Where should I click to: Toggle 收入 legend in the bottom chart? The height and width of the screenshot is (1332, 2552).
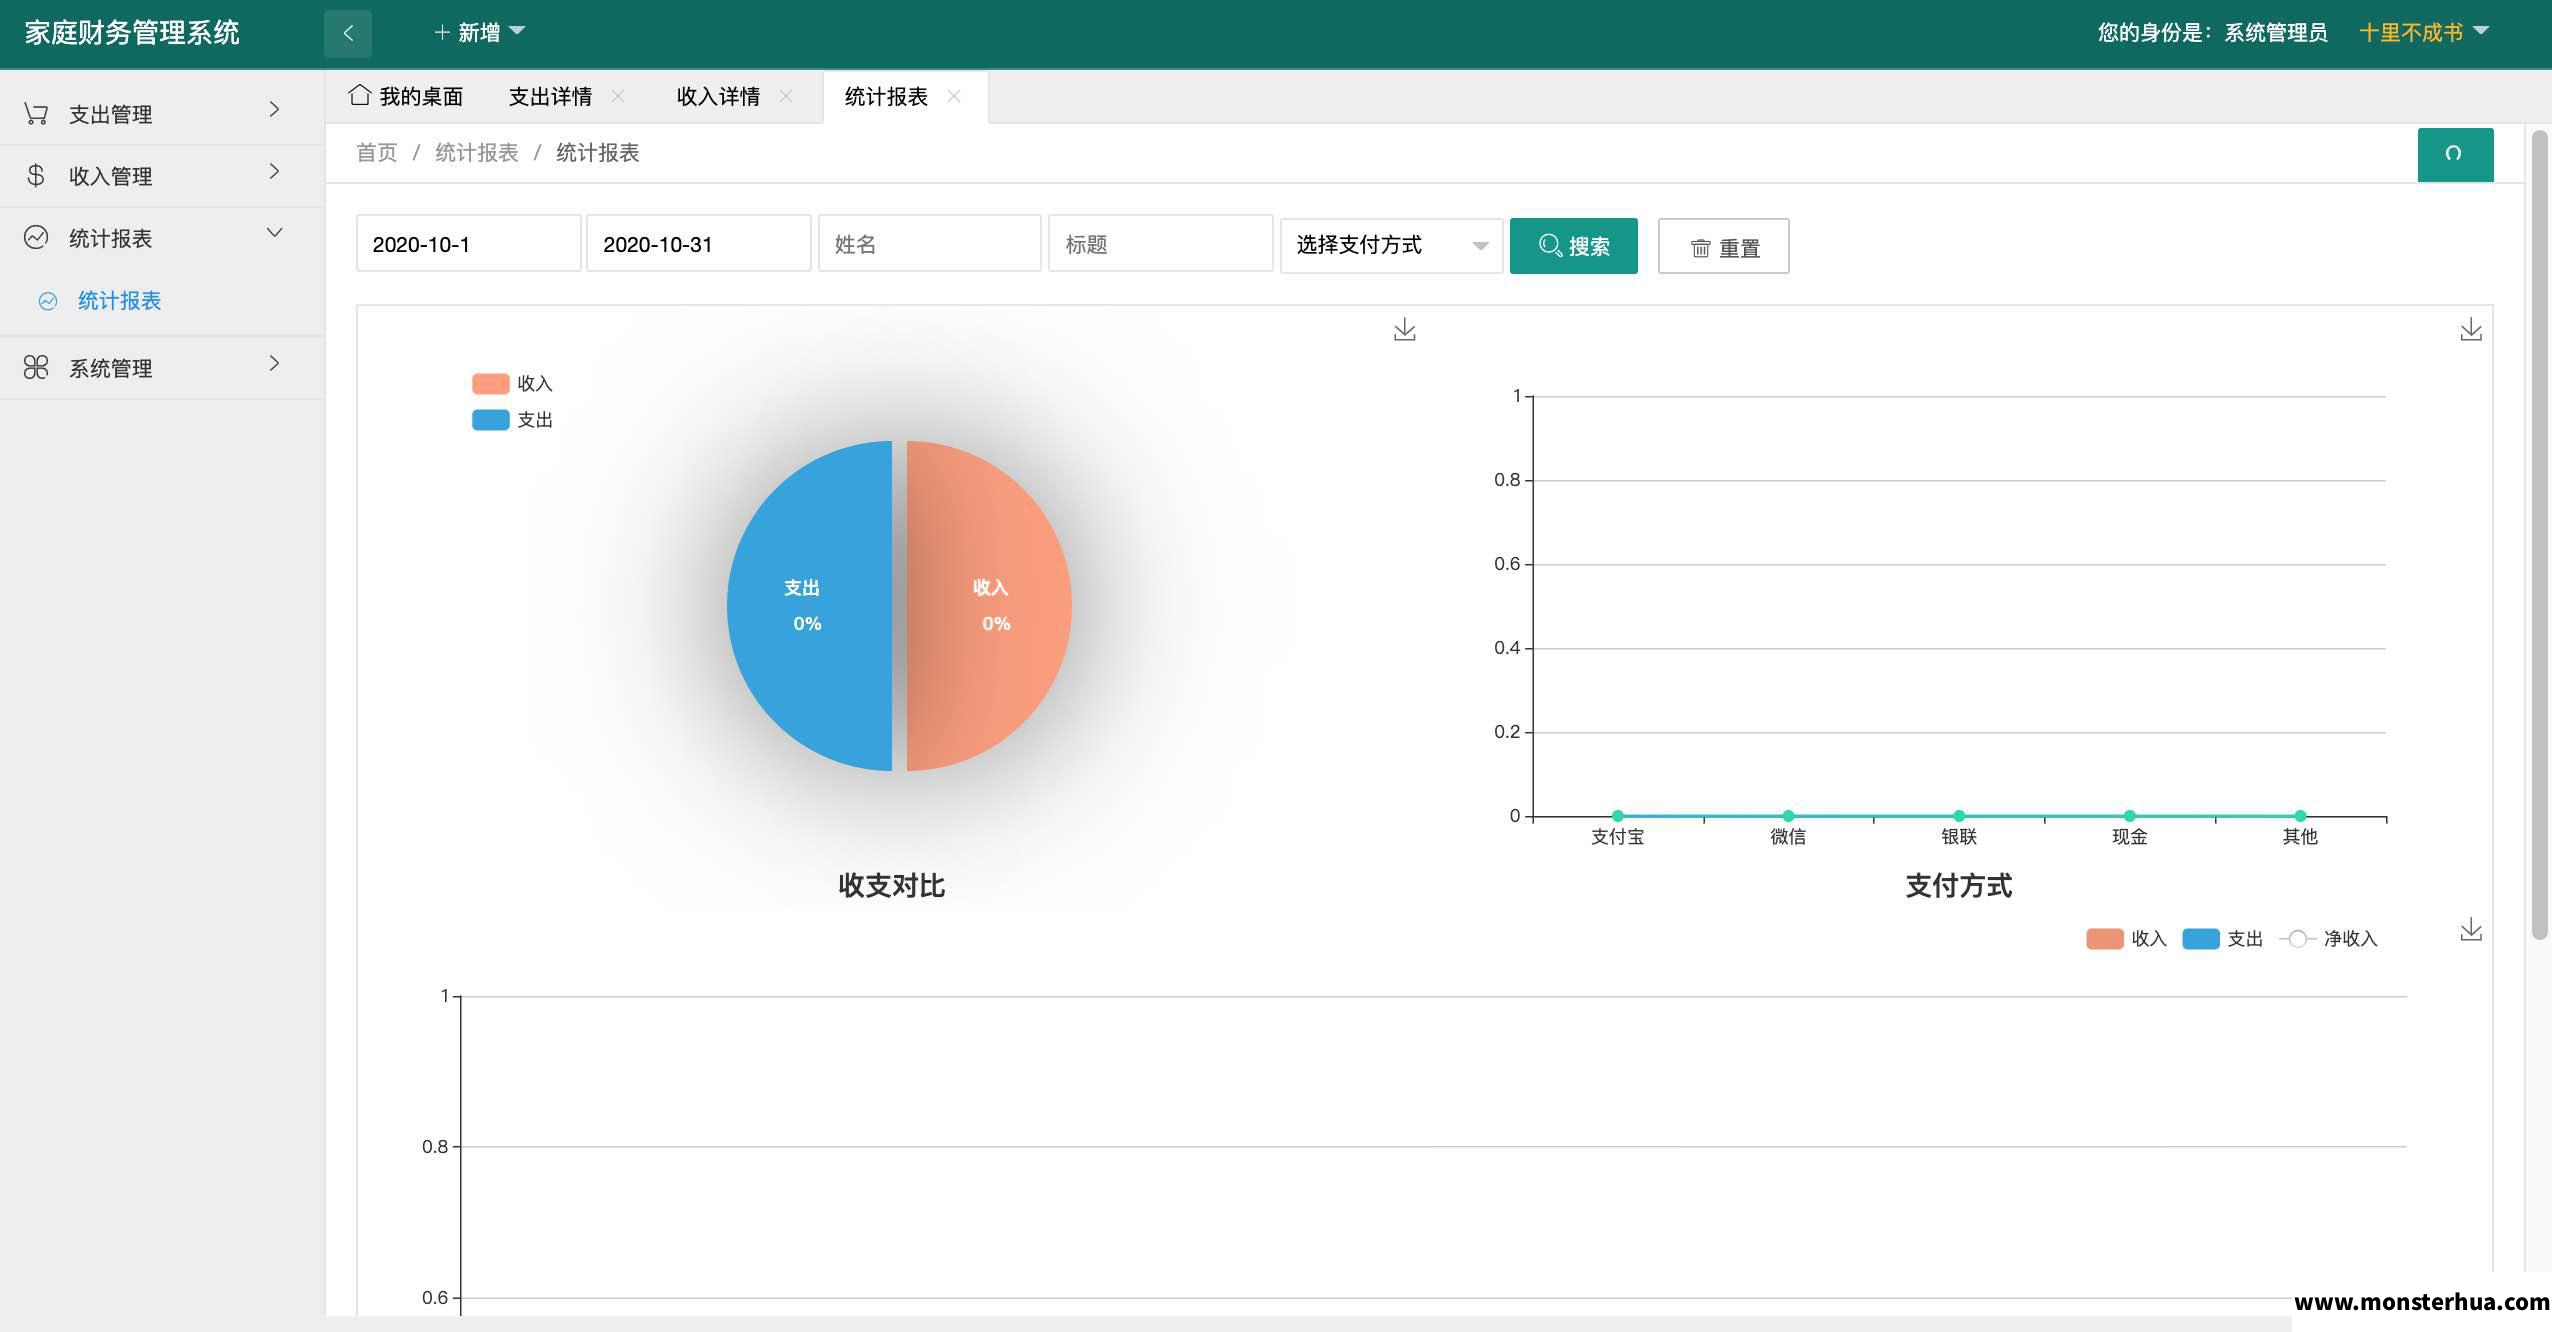point(2126,939)
